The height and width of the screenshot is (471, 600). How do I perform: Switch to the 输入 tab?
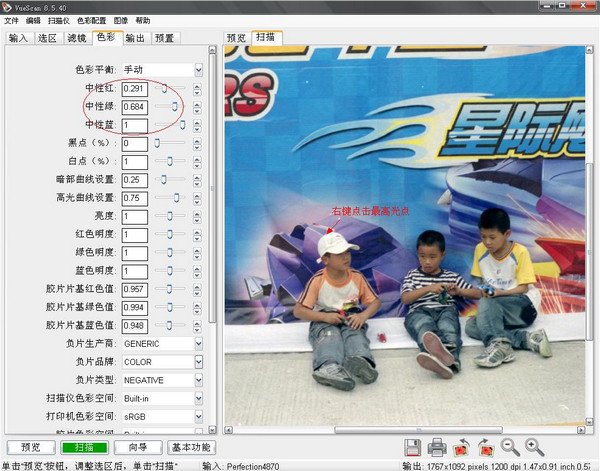pos(19,38)
